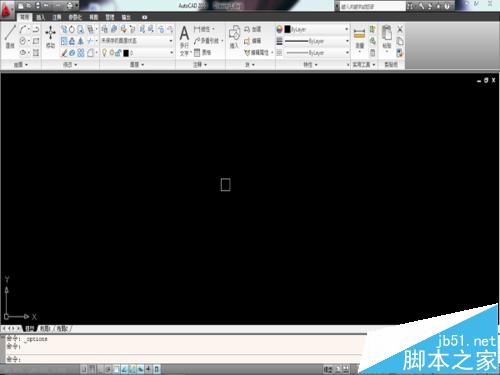Activate the Move tool in Modify panel
The image size is (500, 375).
tap(50, 37)
